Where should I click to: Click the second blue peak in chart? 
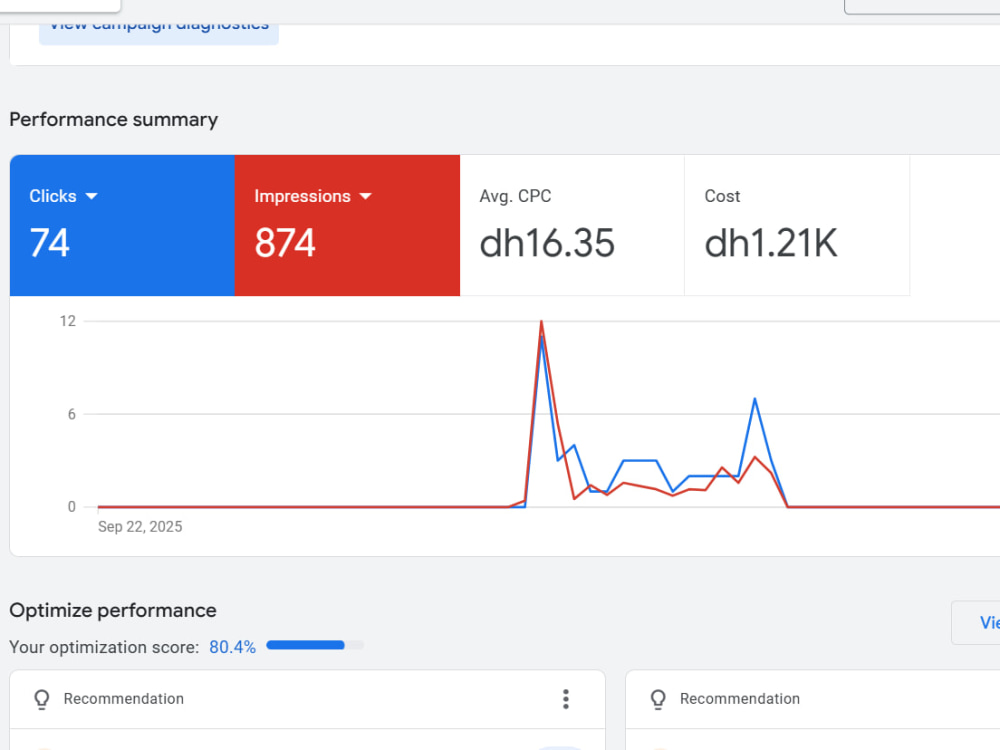tap(755, 399)
